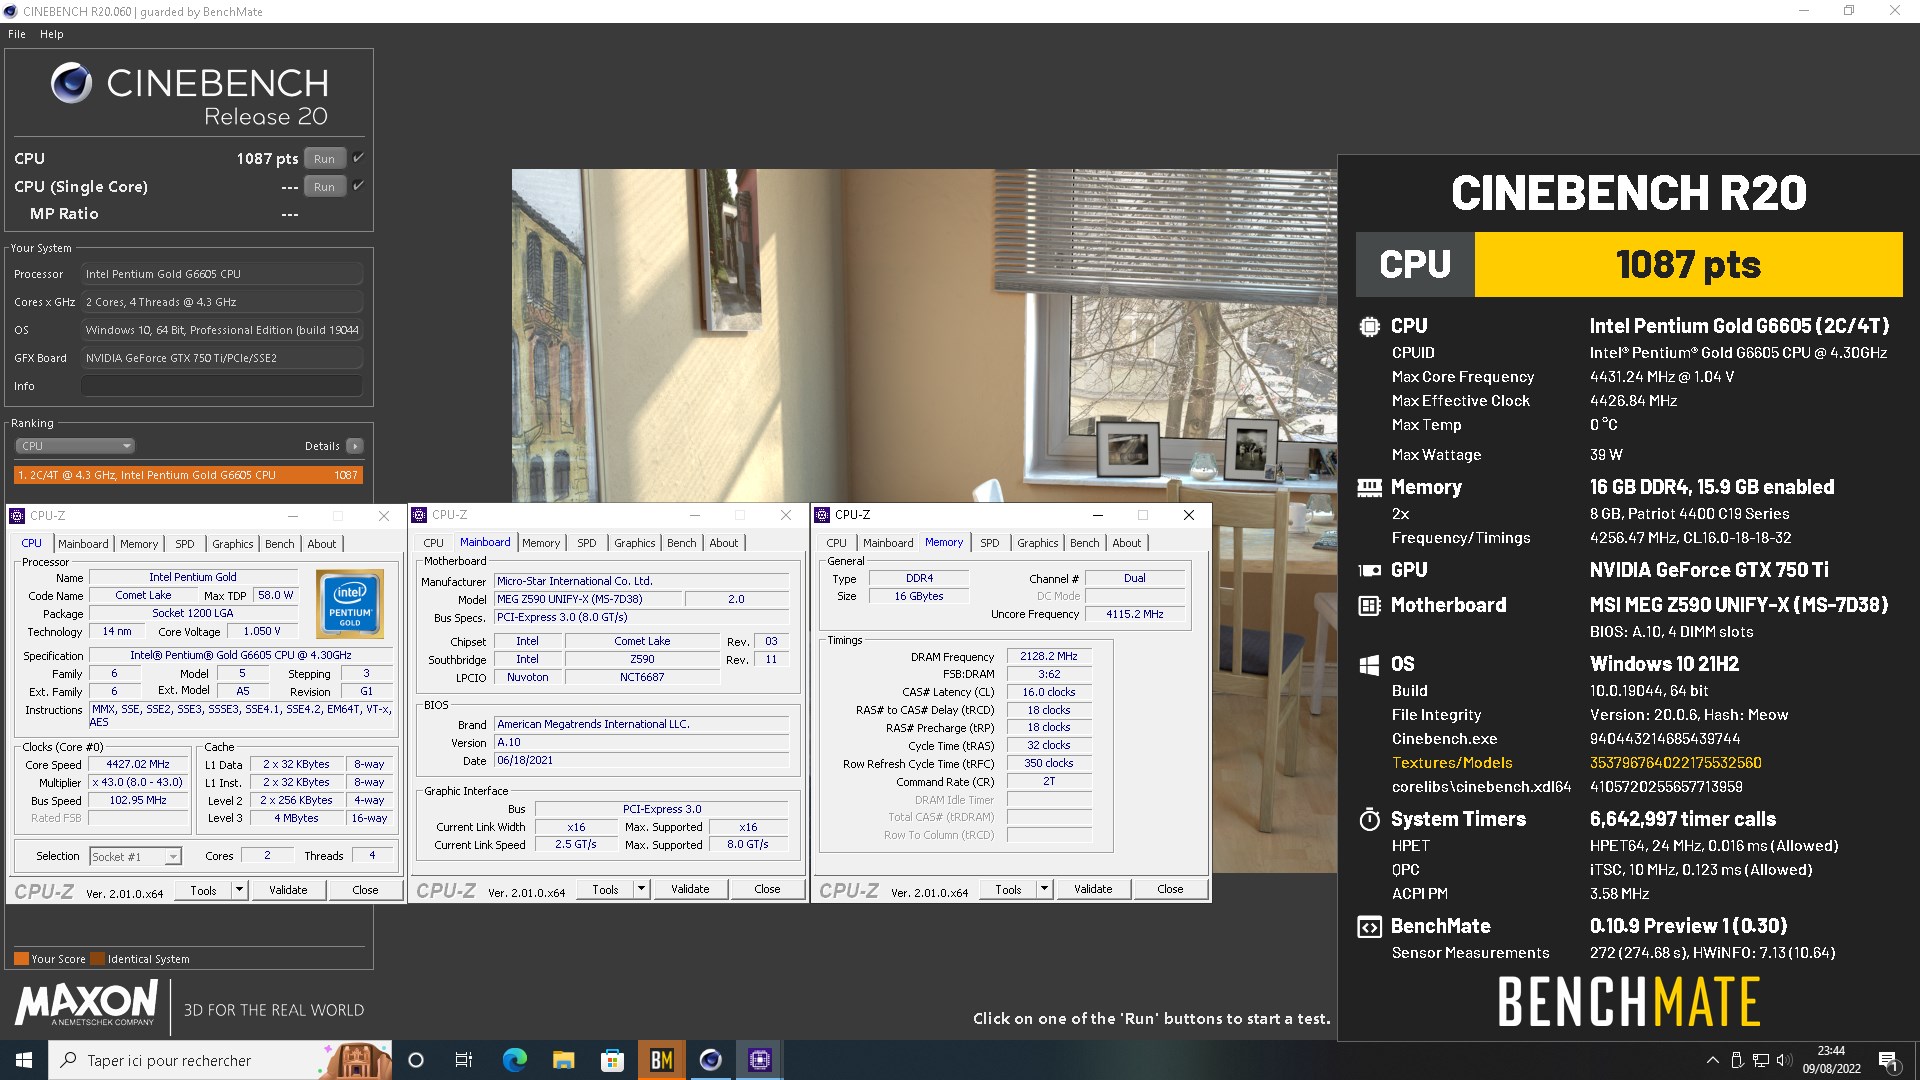This screenshot has width=1920, height=1080.
Task: Select ranking entry 2C/4T Pentium Gold G6605
Action: pos(188,475)
